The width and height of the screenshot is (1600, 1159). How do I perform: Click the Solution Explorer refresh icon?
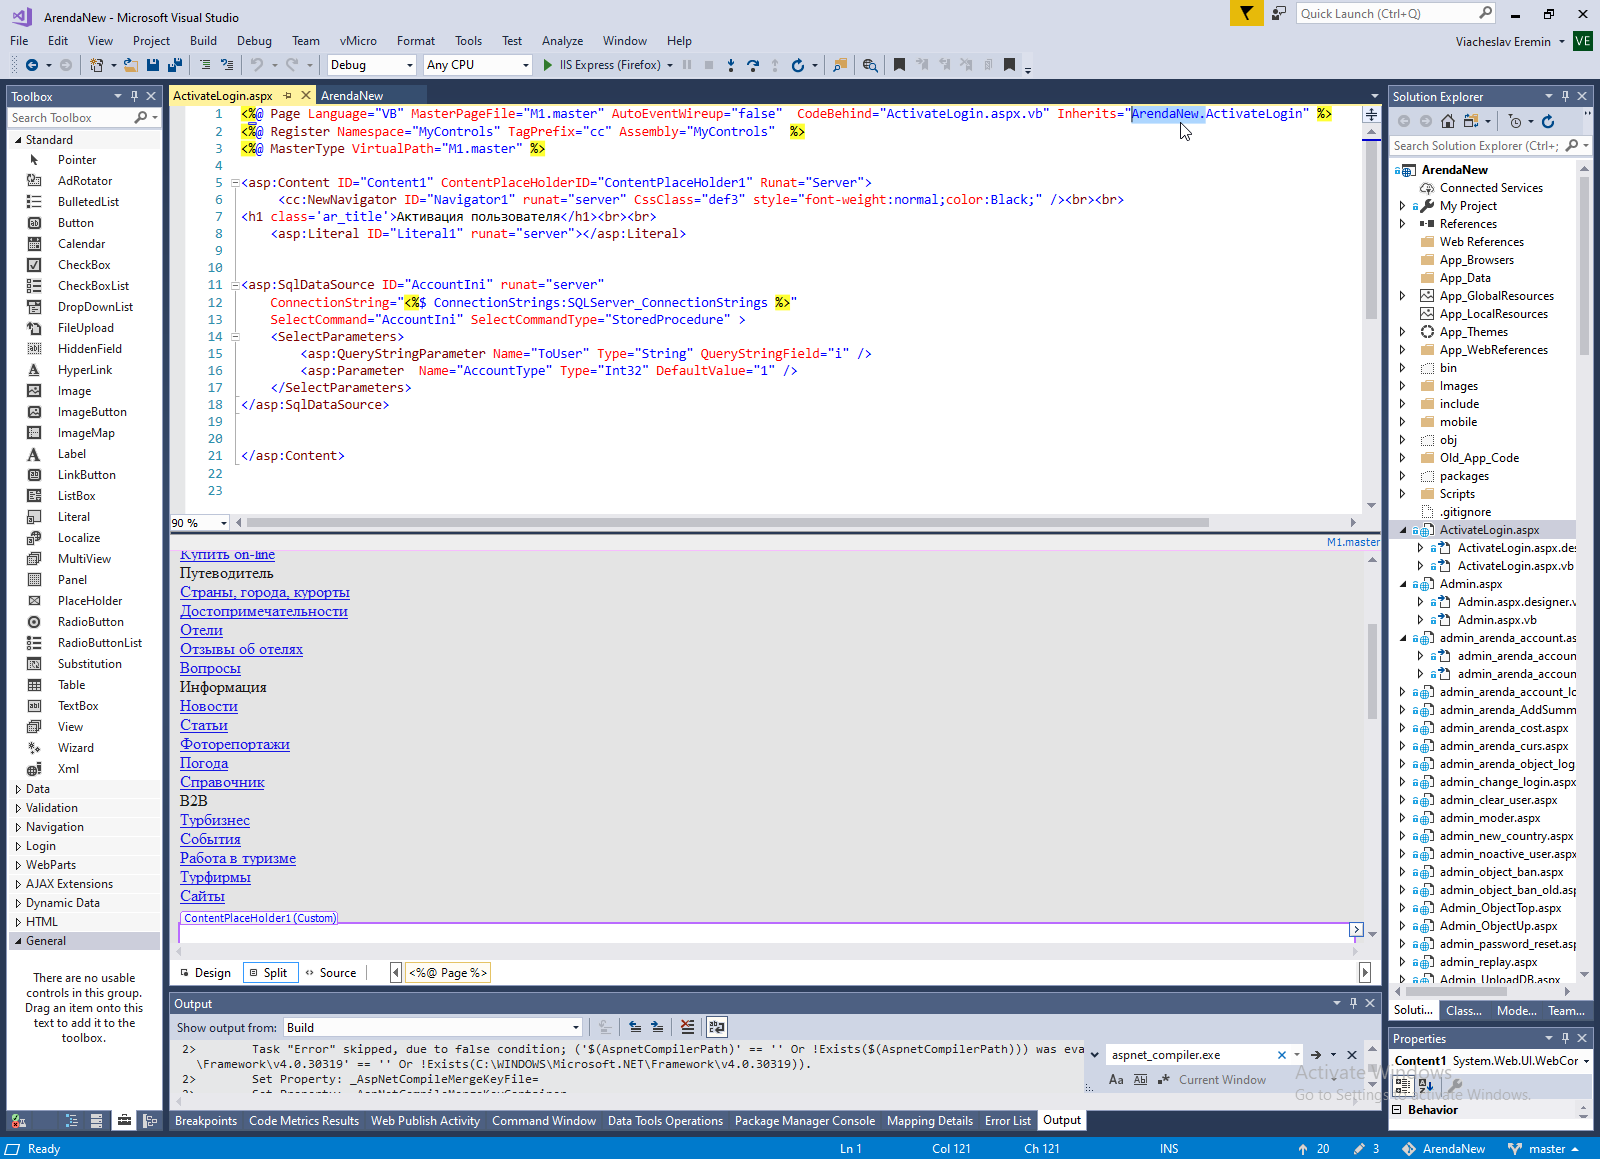[1548, 121]
